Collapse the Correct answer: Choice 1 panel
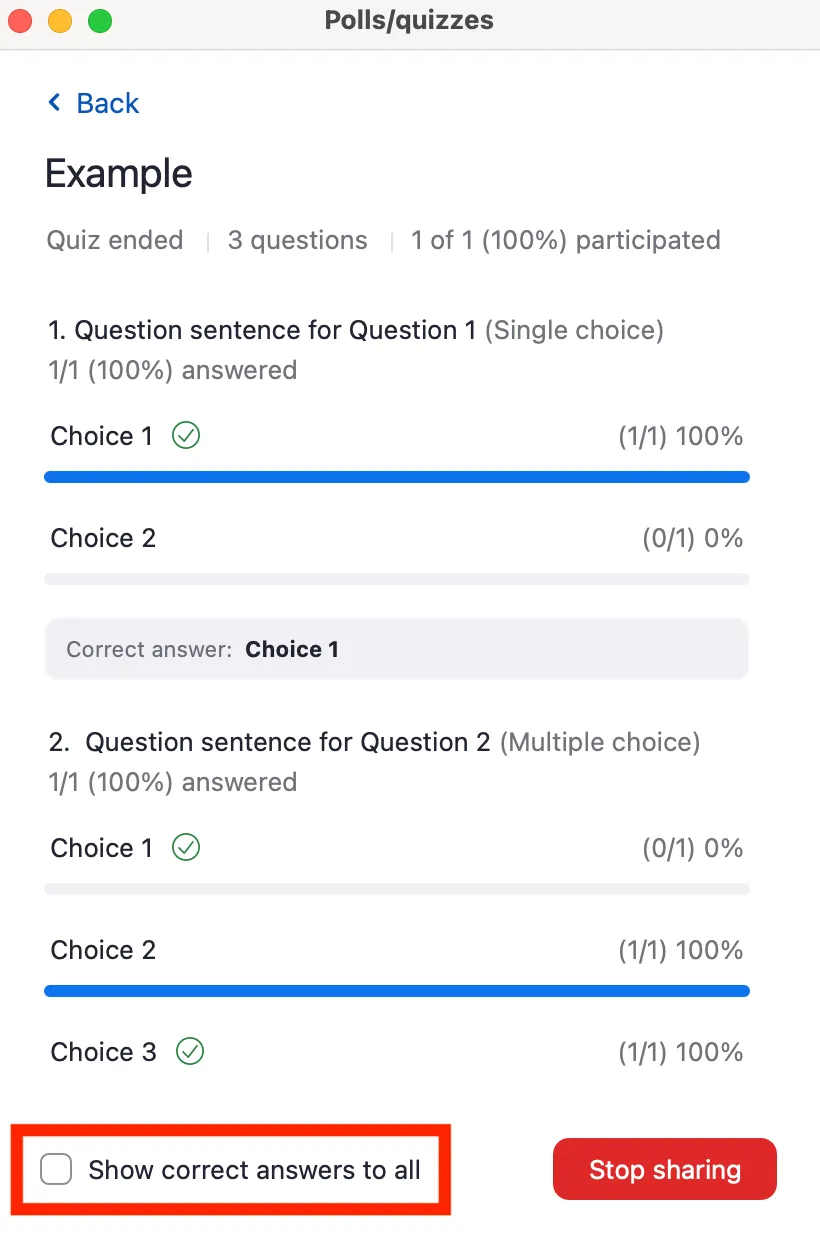Viewport: 820px width, 1239px height. (396, 649)
